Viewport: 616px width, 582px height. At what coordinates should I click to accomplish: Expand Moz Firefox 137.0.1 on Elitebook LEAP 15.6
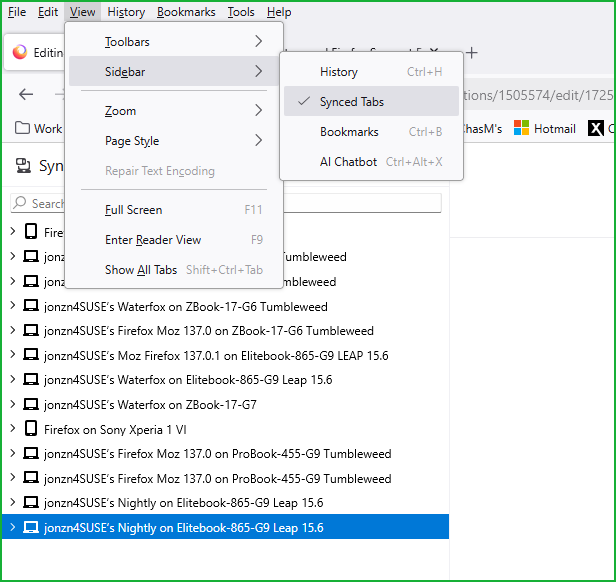pyautogui.click(x=13, y=354)
